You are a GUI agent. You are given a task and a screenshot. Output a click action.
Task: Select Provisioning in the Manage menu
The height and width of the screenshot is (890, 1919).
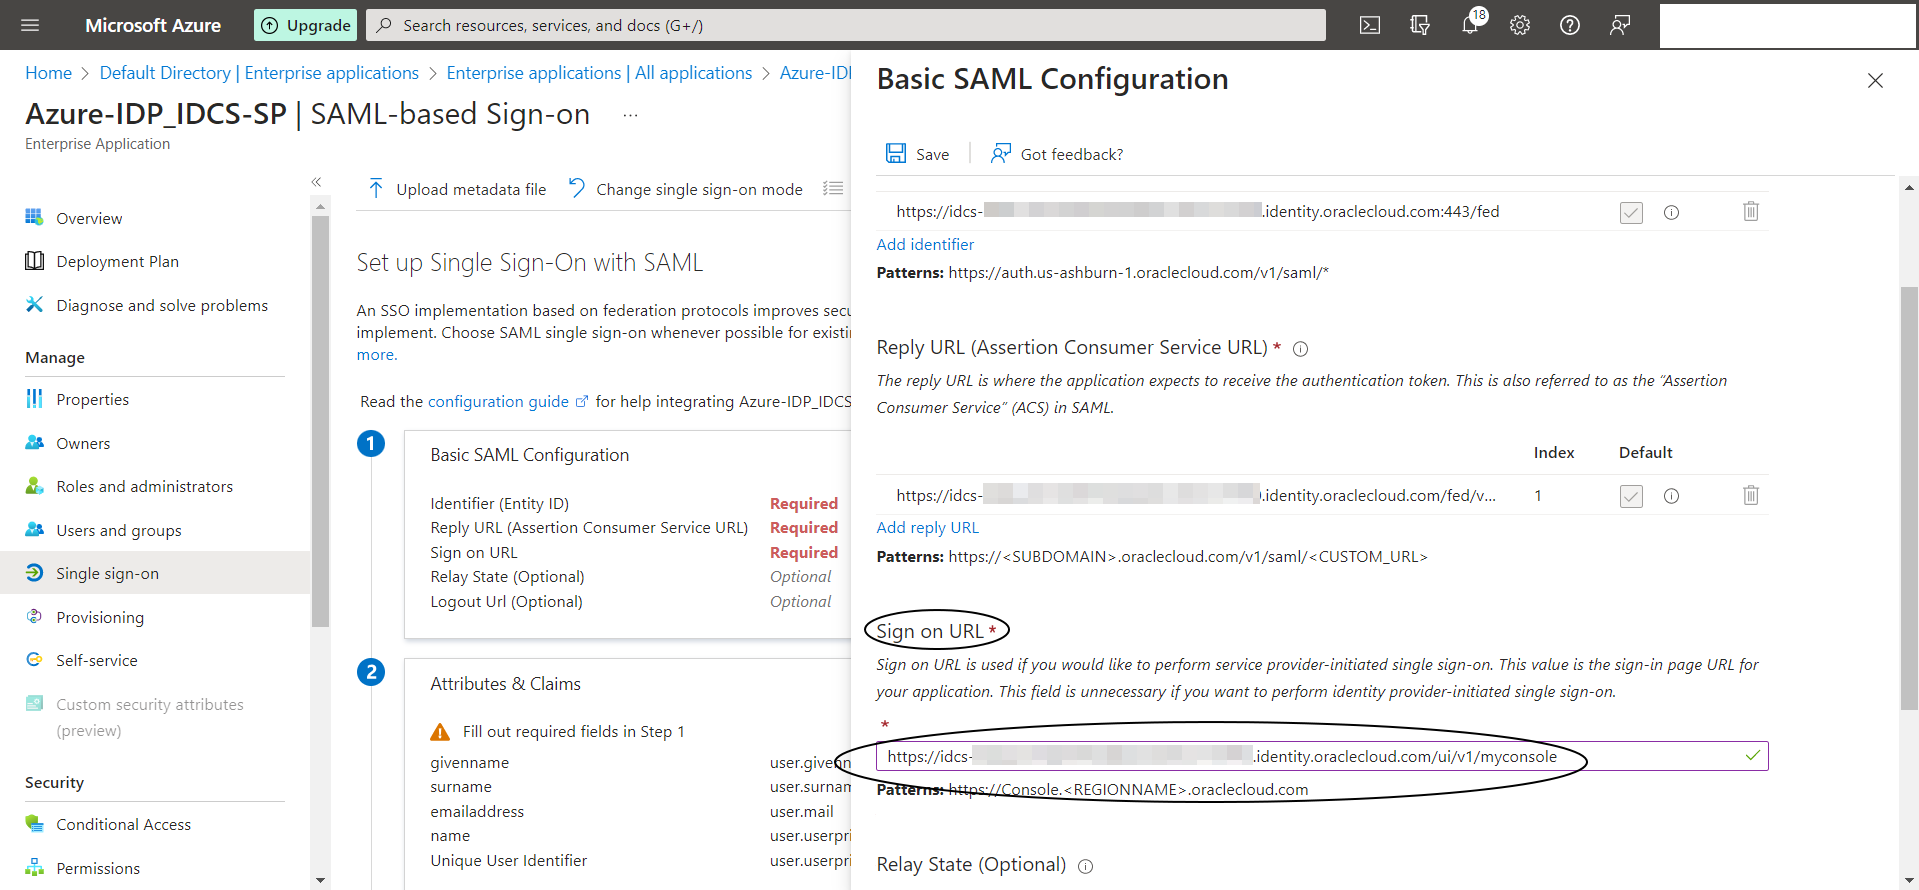pyautogui.click(x=100, y=617)
